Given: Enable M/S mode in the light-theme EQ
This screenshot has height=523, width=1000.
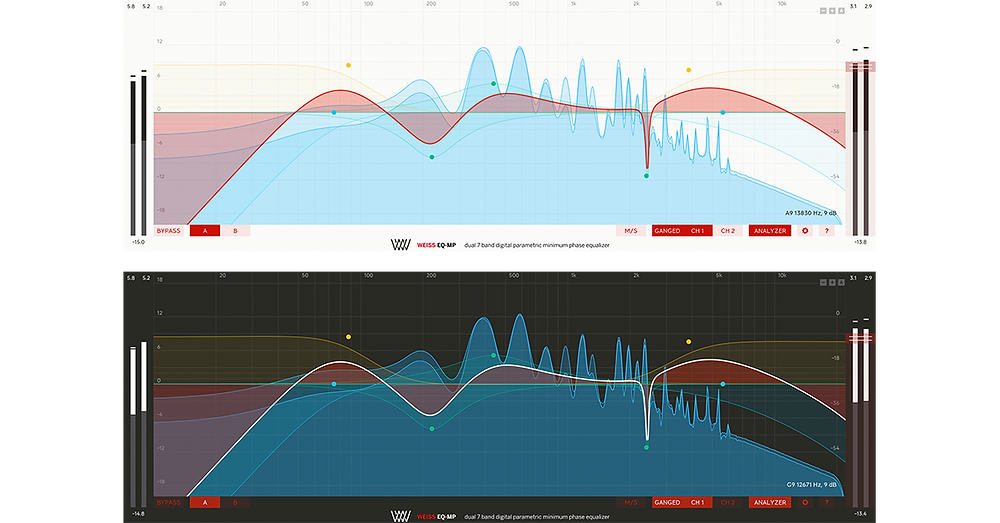Looking at the screenshot, I should pyautogui.click(x=631, y=231).
